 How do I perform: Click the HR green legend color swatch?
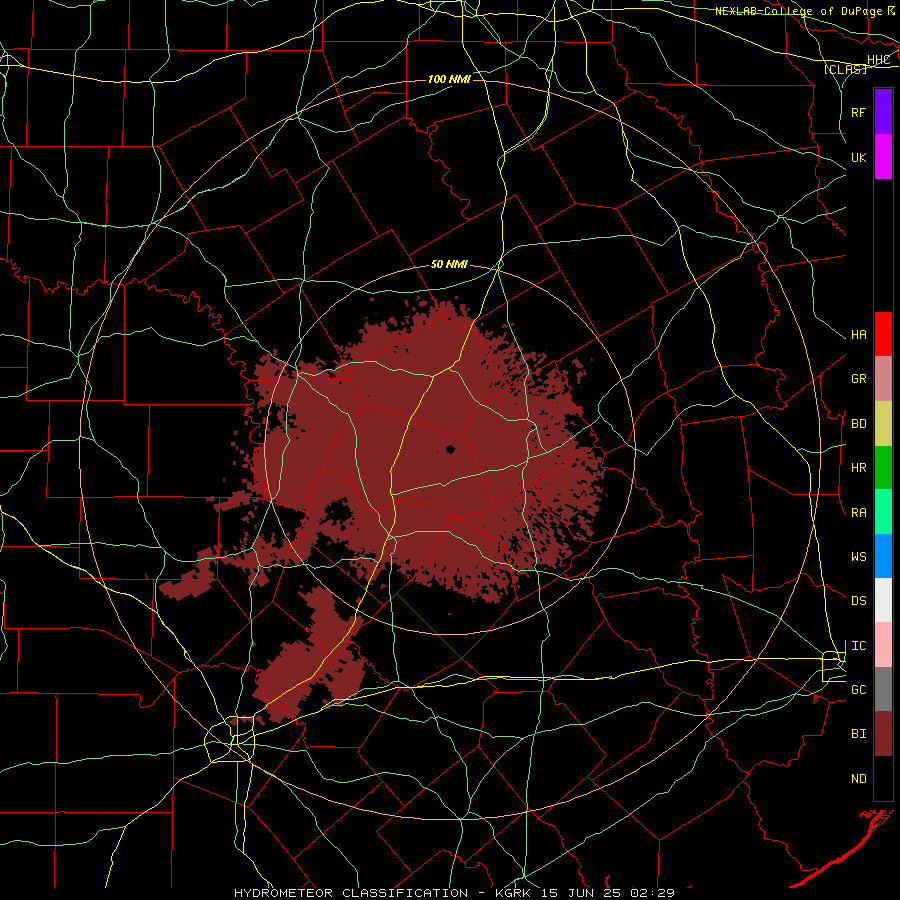(883, 468)
